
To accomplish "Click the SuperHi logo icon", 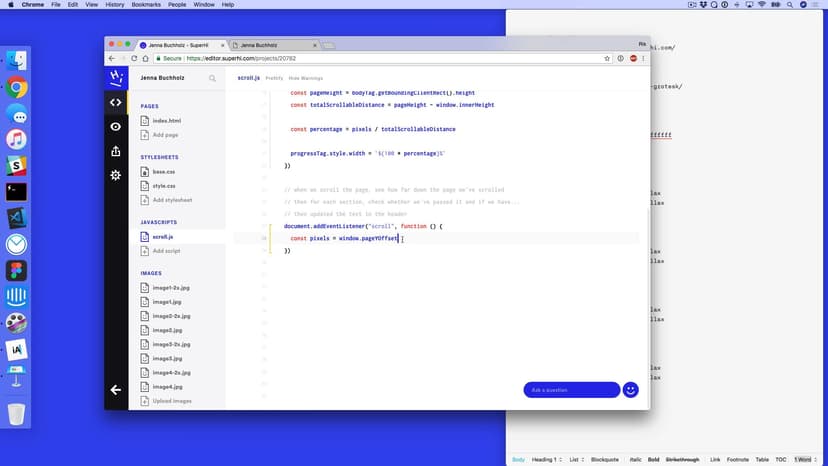I will click(116, 77).
